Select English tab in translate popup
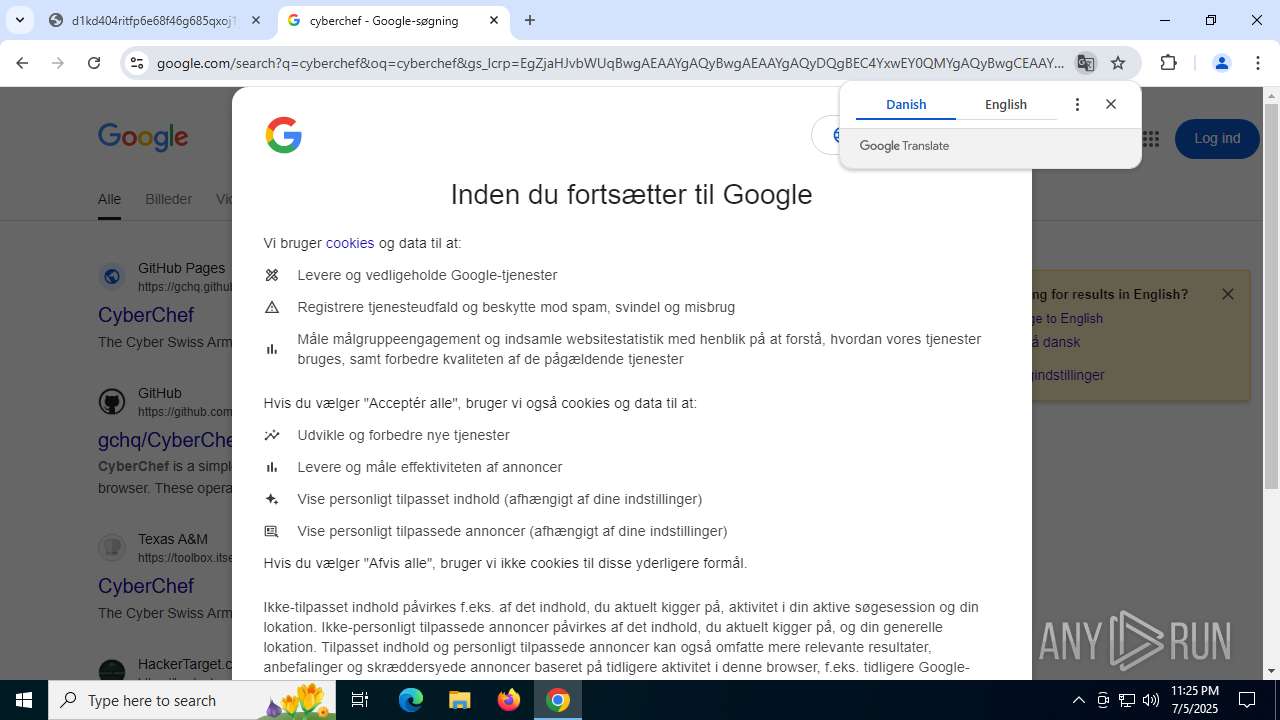Viewport: 1280px width, 720px height. coord(1006,104)
